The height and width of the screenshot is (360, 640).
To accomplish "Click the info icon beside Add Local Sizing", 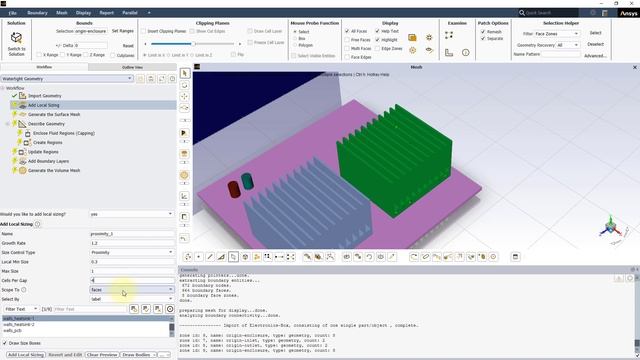I will click(38, 224).
